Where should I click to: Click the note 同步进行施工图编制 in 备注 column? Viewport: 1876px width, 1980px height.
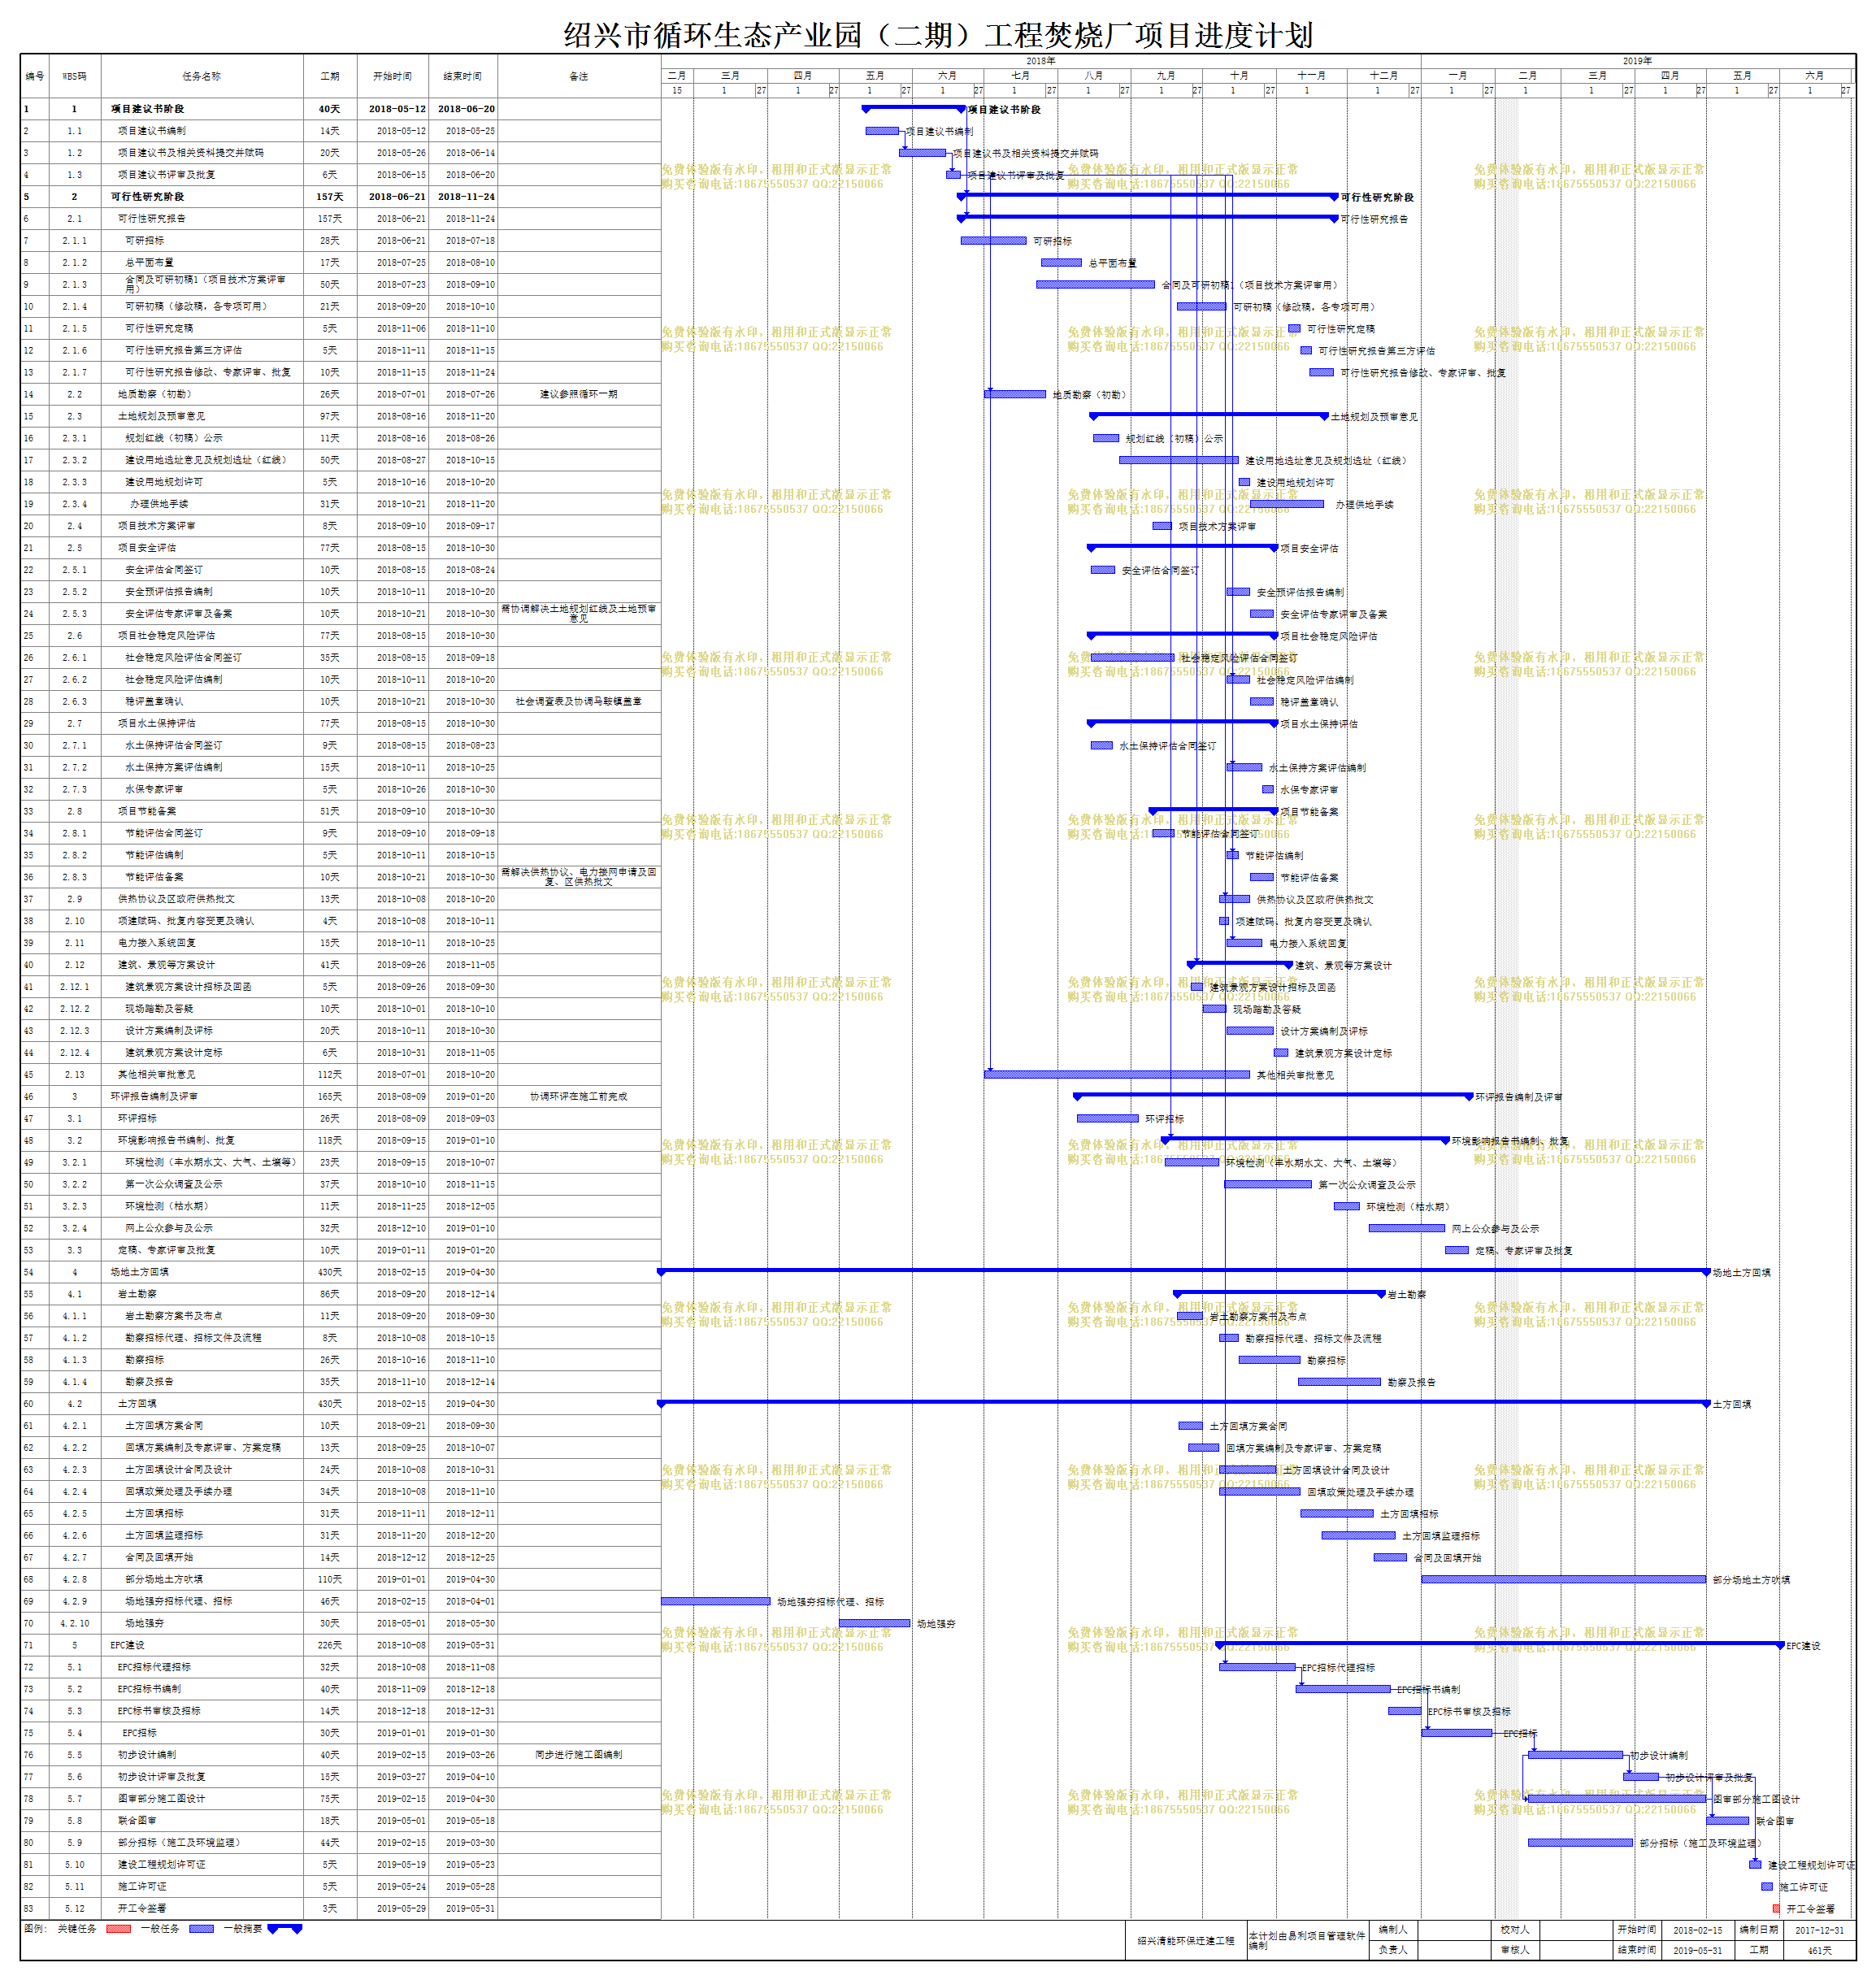tap(579, 1755)
